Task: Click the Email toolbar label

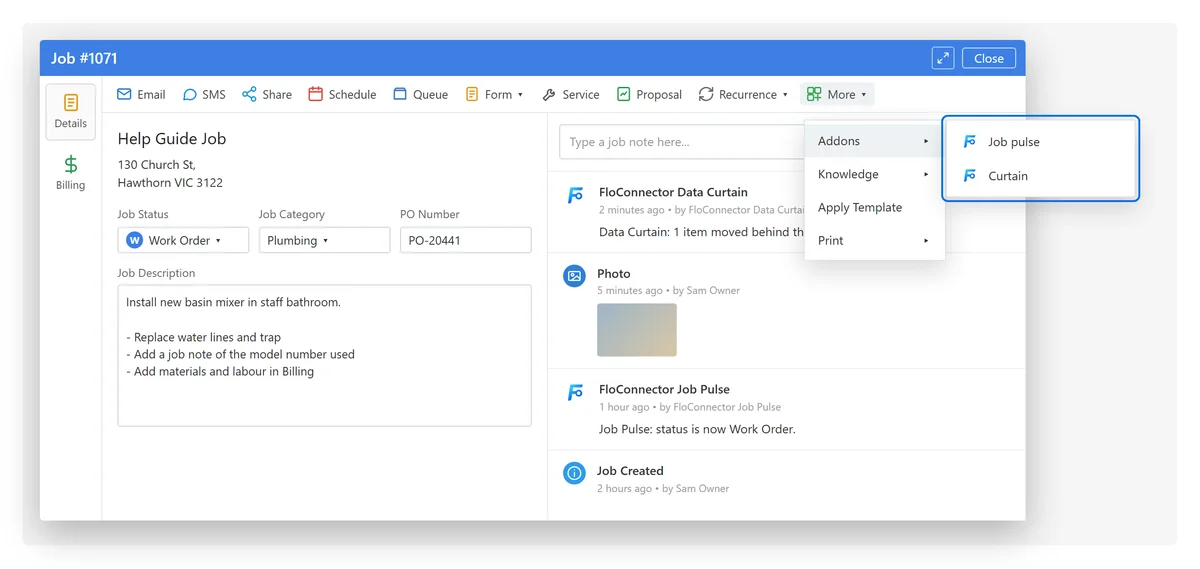Action: pos(151,95)
